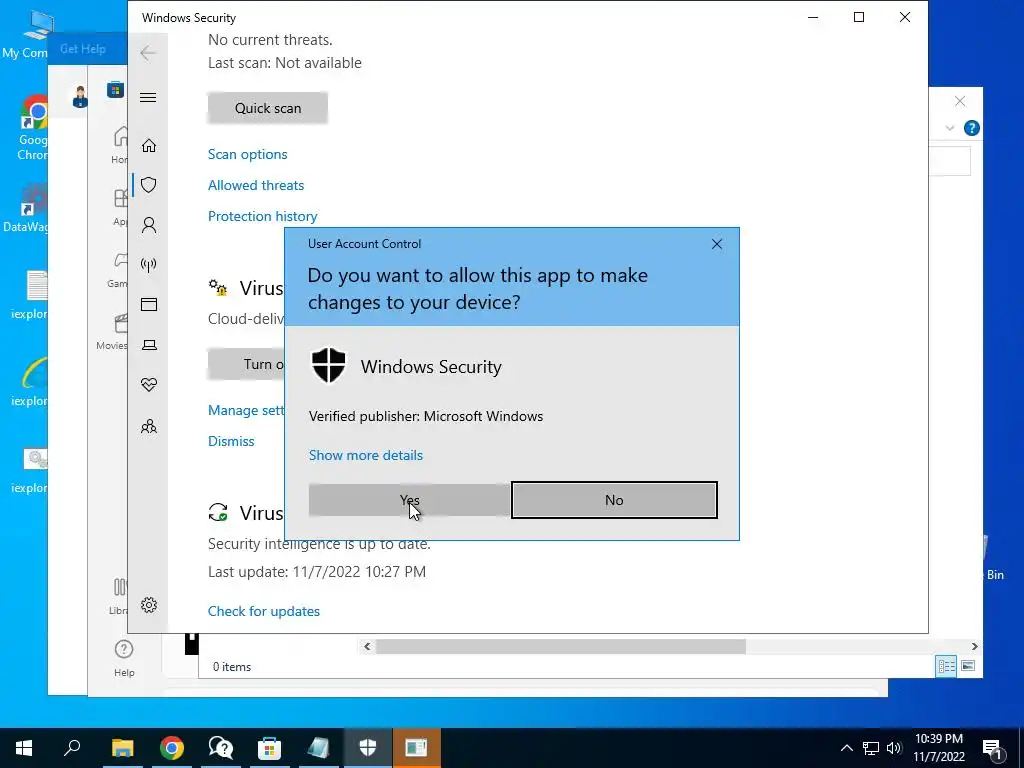Click the blue help question mark icon

pos(972,128)
